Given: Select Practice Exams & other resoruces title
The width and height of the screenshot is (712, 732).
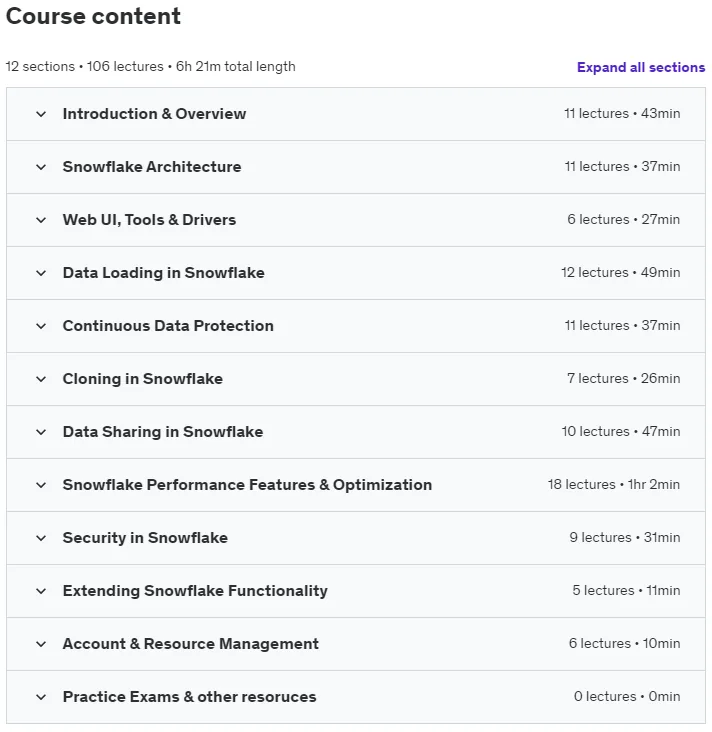Looking at the screenshot, I should (x=190, y=697).
